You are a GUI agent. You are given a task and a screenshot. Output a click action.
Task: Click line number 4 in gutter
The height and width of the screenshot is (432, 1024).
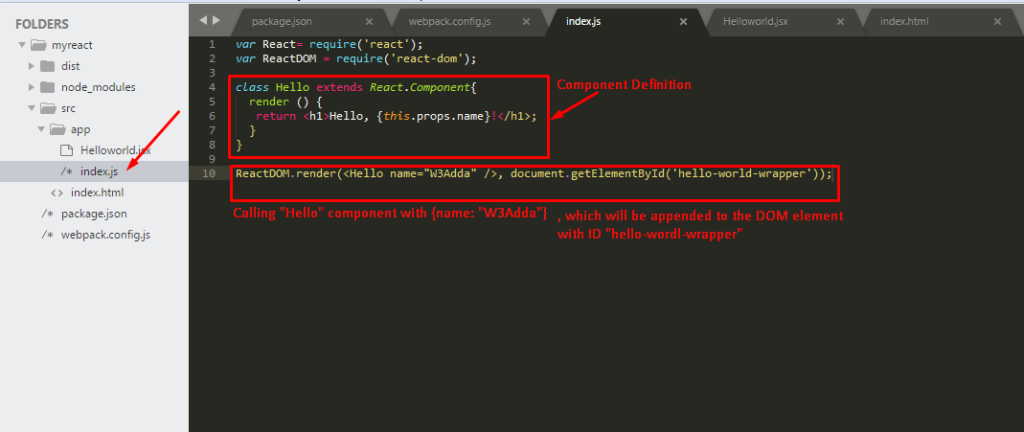pyautogui.click(x=212, y=87)
